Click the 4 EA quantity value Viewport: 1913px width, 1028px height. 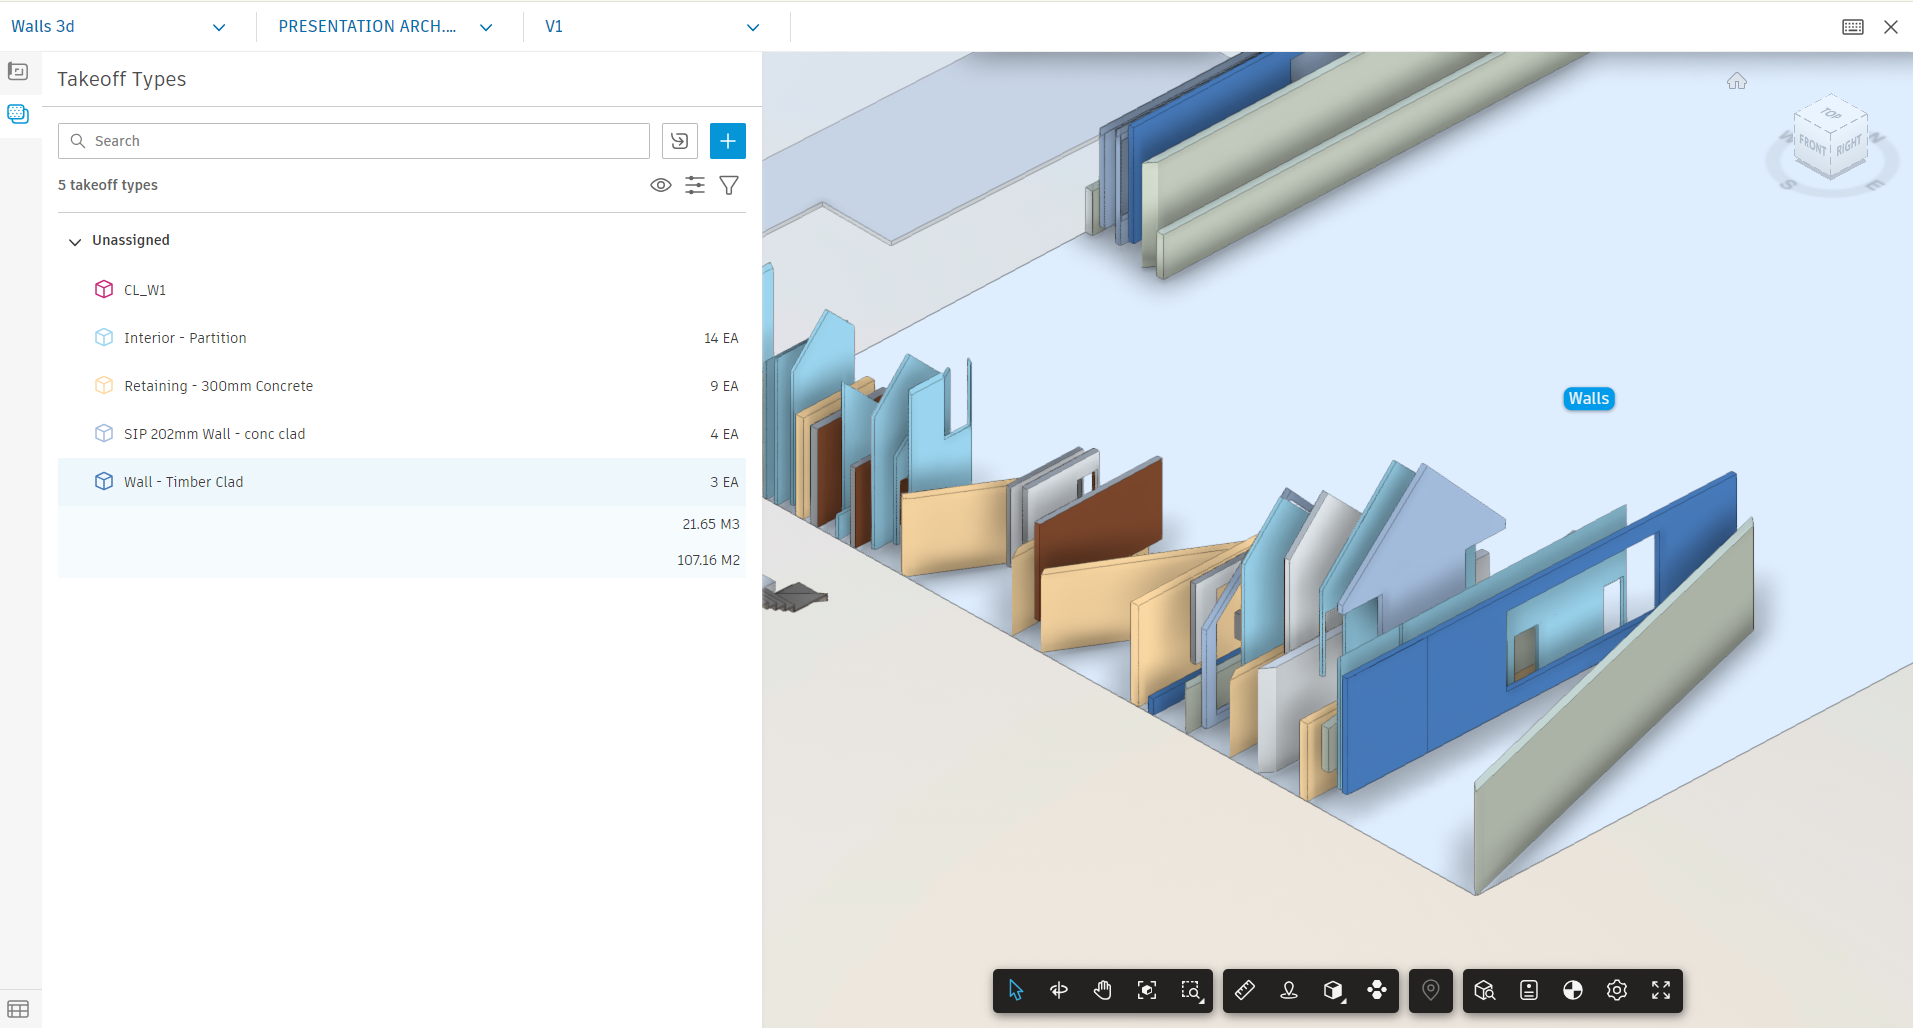[x=724, y=434]
